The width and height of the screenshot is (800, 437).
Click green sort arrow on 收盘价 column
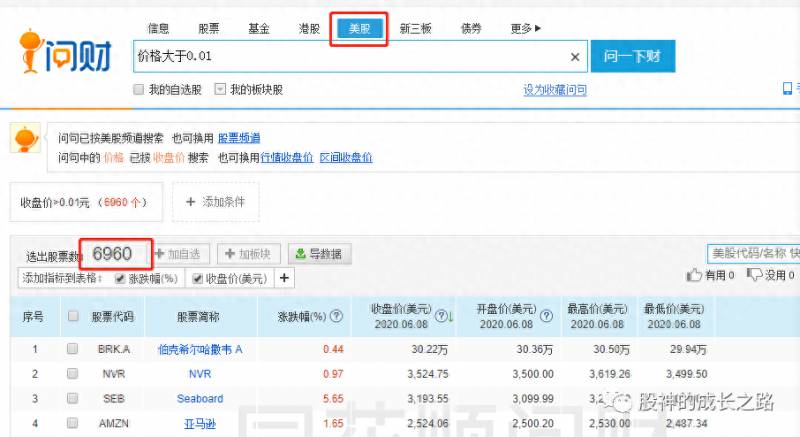point(451,317)
